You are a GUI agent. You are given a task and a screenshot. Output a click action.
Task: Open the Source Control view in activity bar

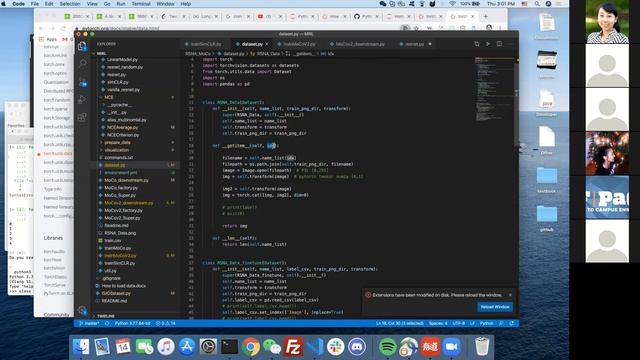pyautogui.click(x=82, y=82)
